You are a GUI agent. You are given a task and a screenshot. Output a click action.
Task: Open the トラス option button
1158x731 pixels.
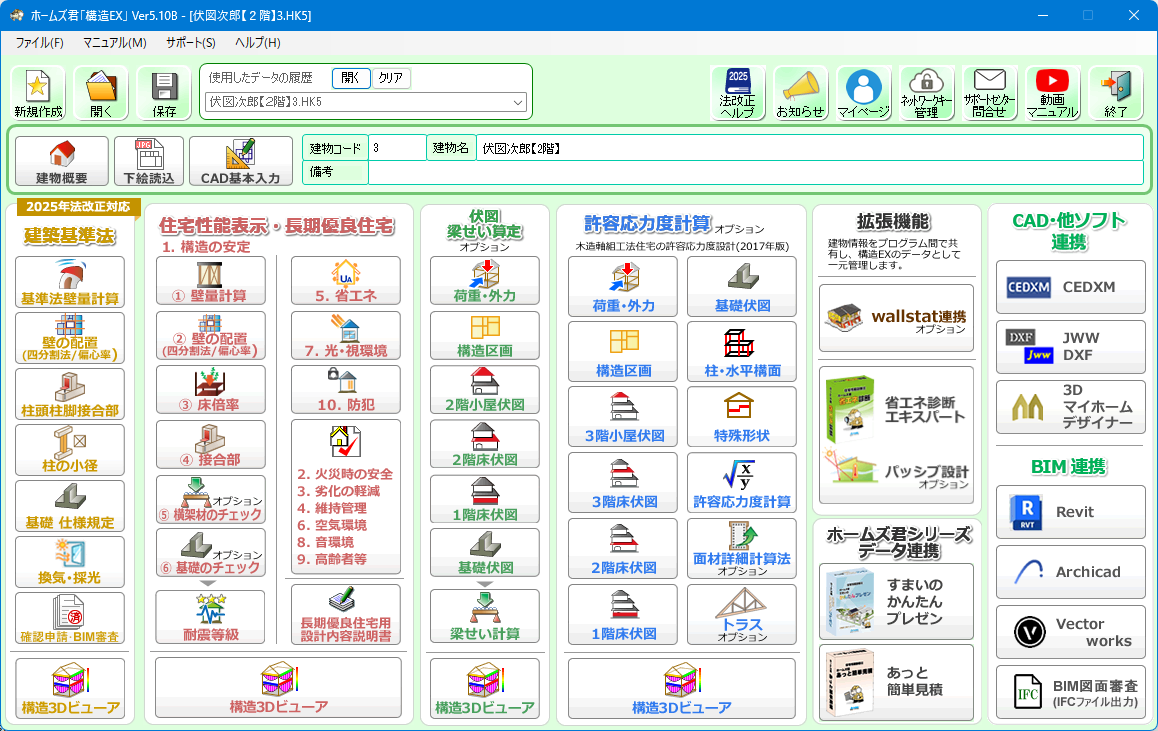click(741, 616)
